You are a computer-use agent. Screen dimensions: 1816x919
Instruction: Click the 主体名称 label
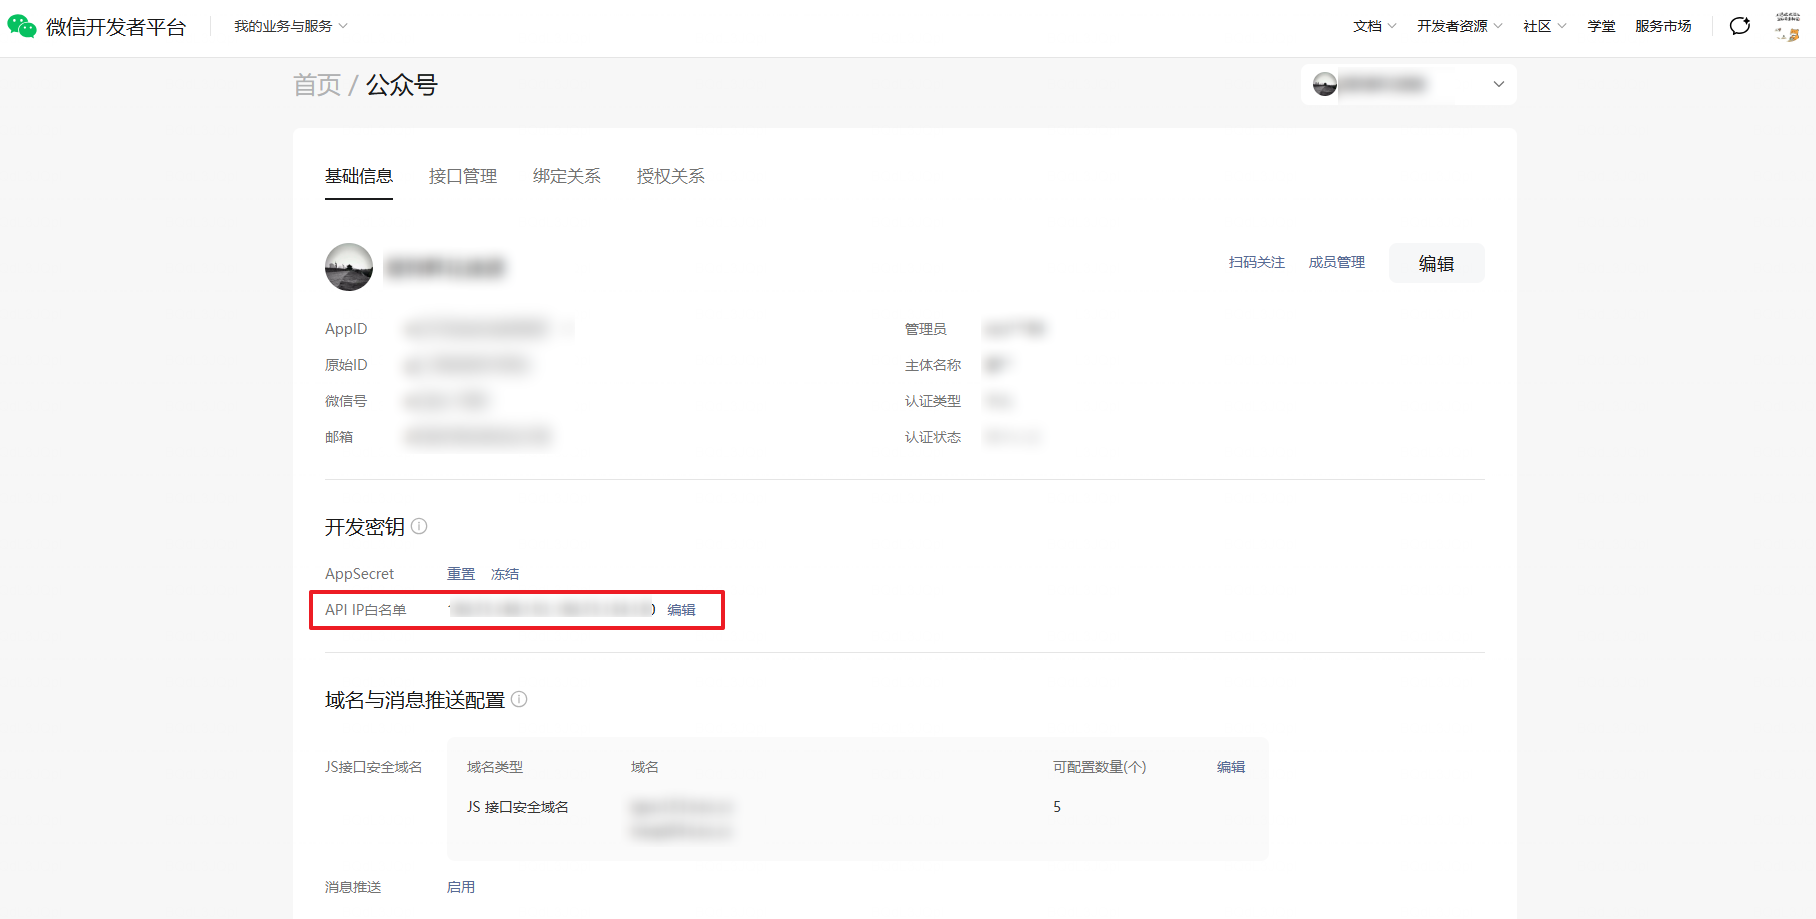click(x=933, y=365)
